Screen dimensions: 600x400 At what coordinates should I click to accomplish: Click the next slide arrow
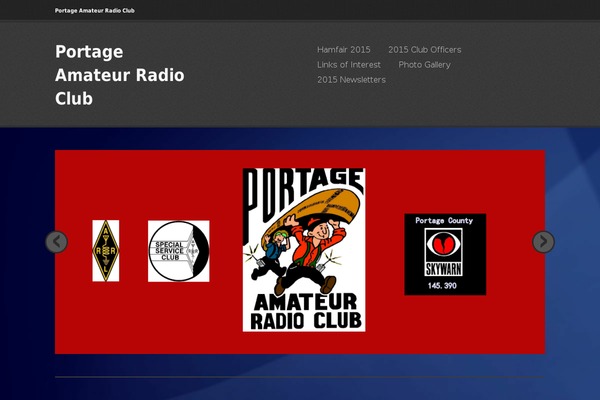coord(543,242)
